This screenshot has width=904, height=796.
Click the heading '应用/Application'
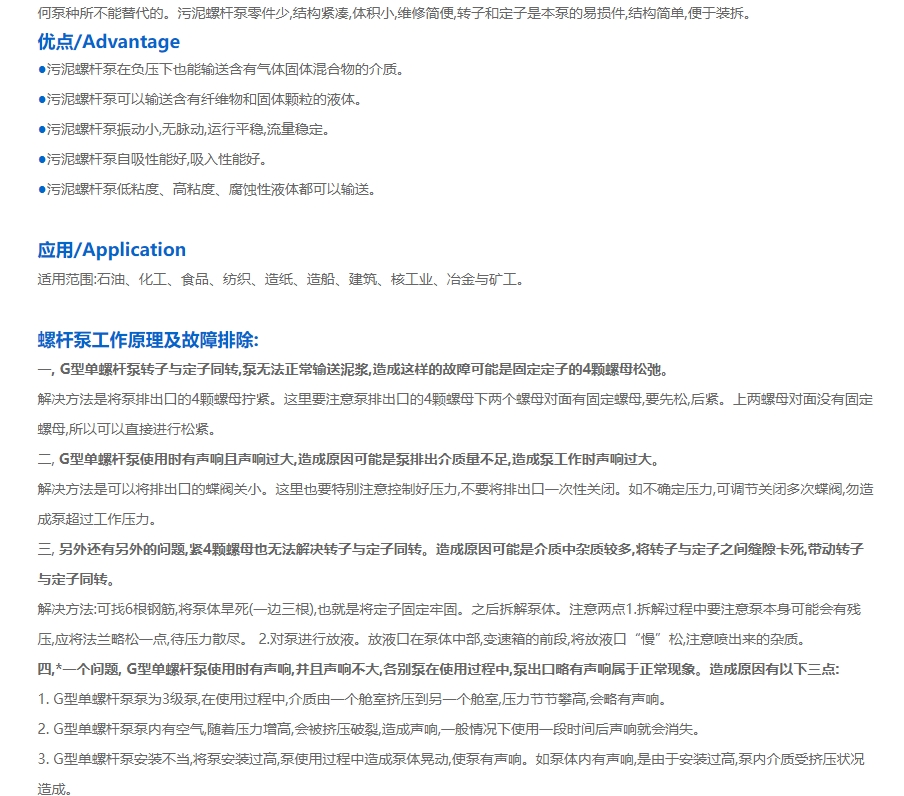pos(112,250)
